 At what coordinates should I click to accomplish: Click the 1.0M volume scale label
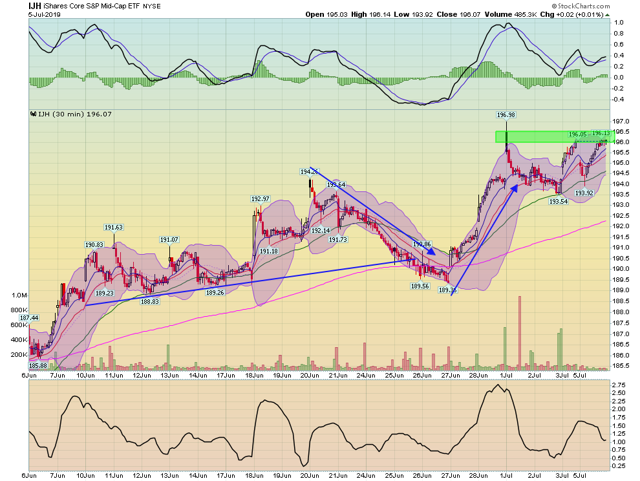click(19, 296)
